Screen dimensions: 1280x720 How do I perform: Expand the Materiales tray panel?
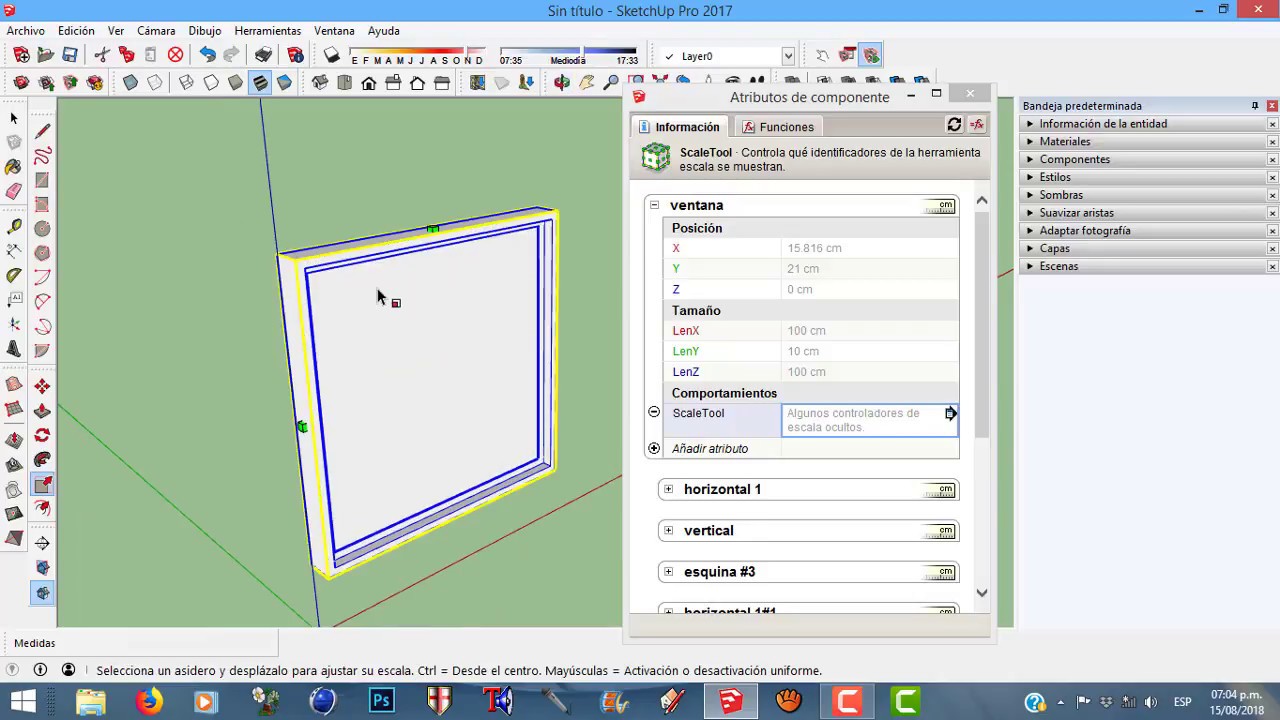pyautogui.click(x=1030, y=142)
